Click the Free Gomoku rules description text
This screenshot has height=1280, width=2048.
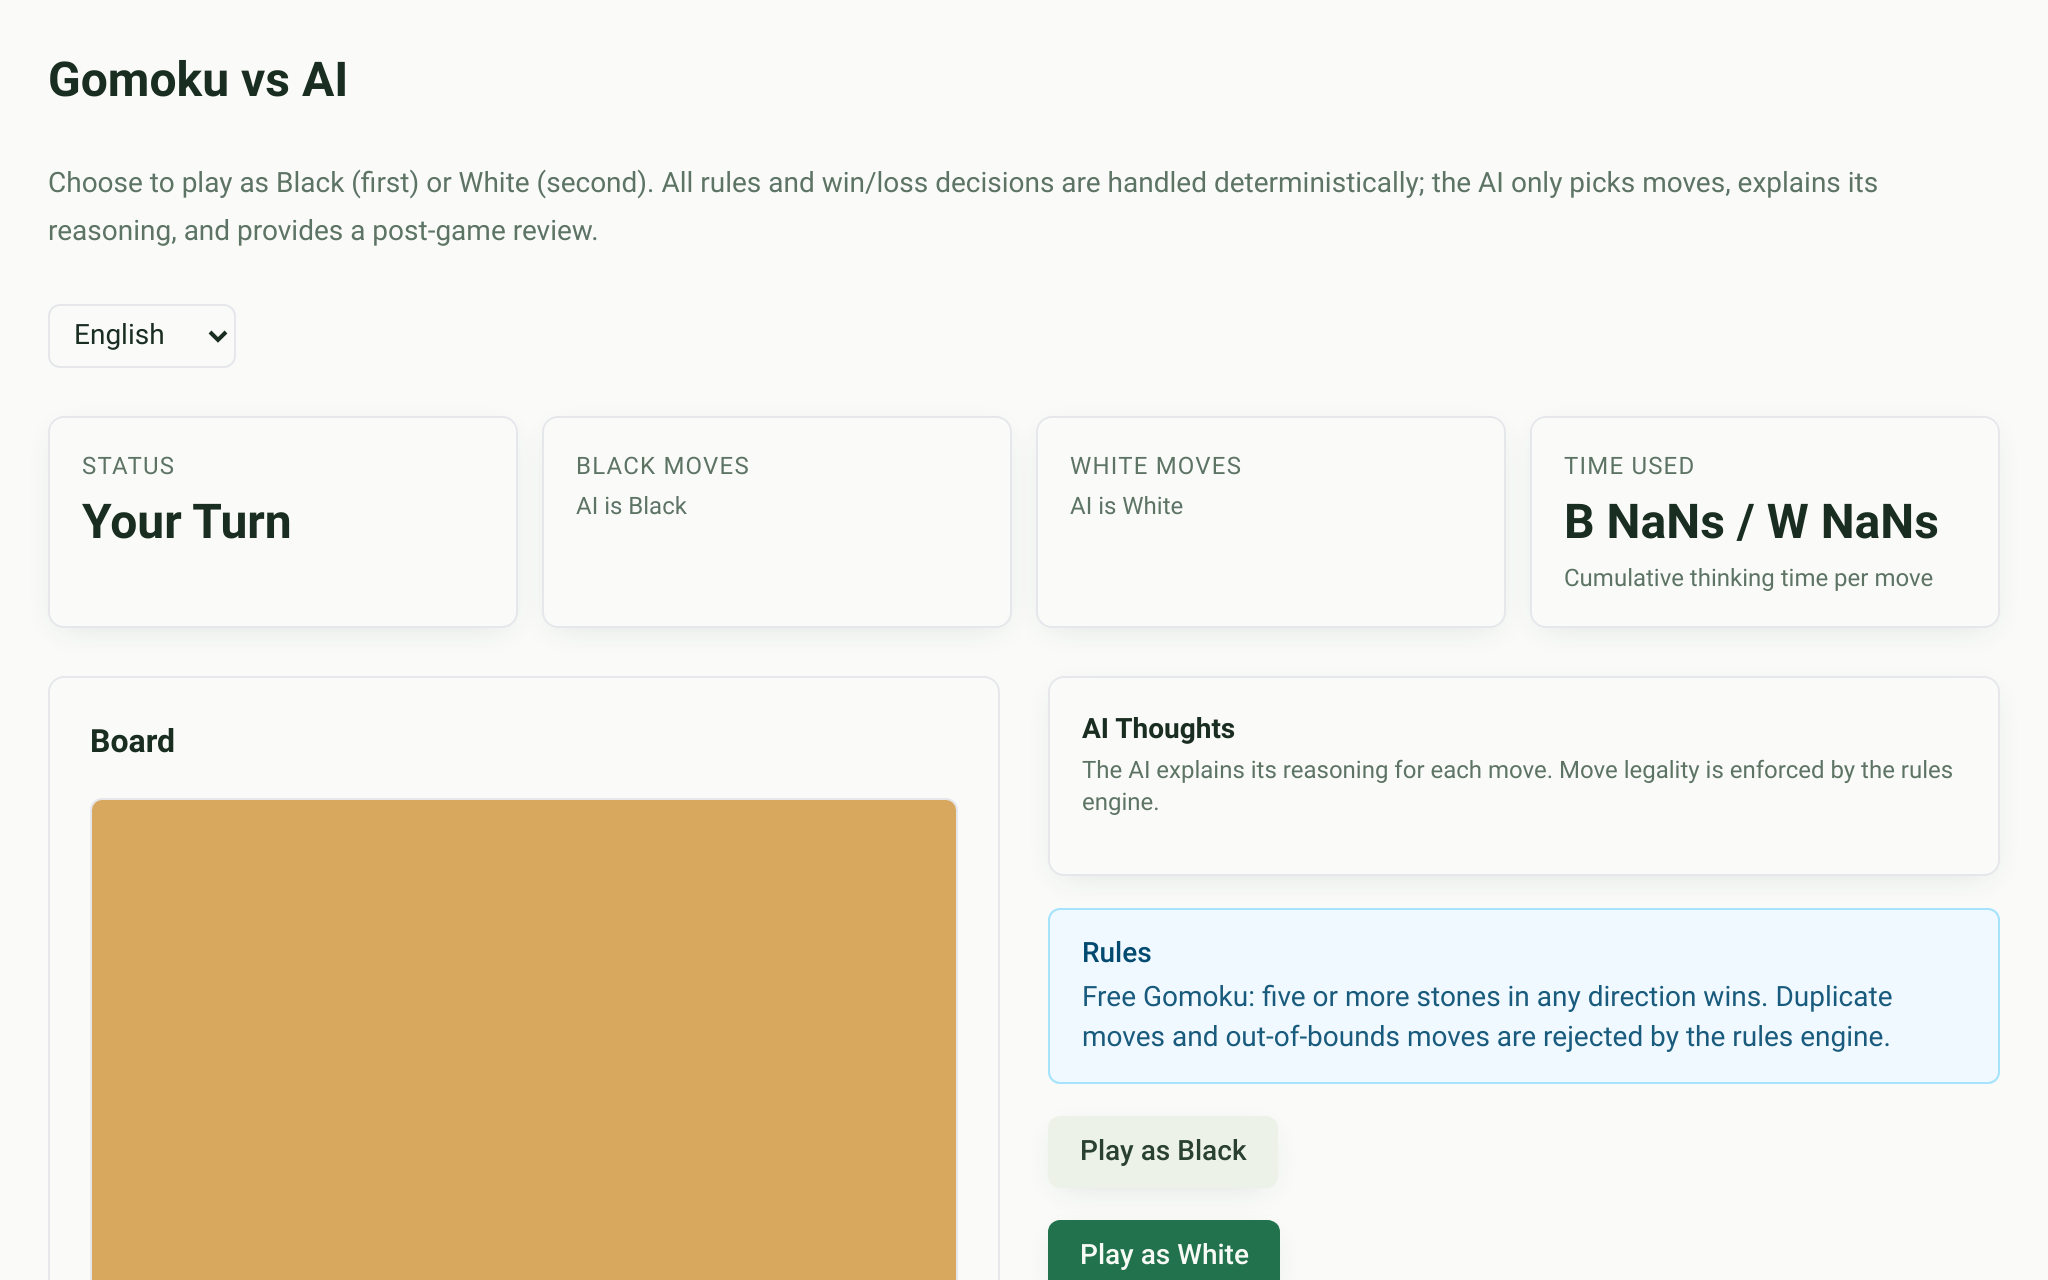click(x=1487, y=1017)
